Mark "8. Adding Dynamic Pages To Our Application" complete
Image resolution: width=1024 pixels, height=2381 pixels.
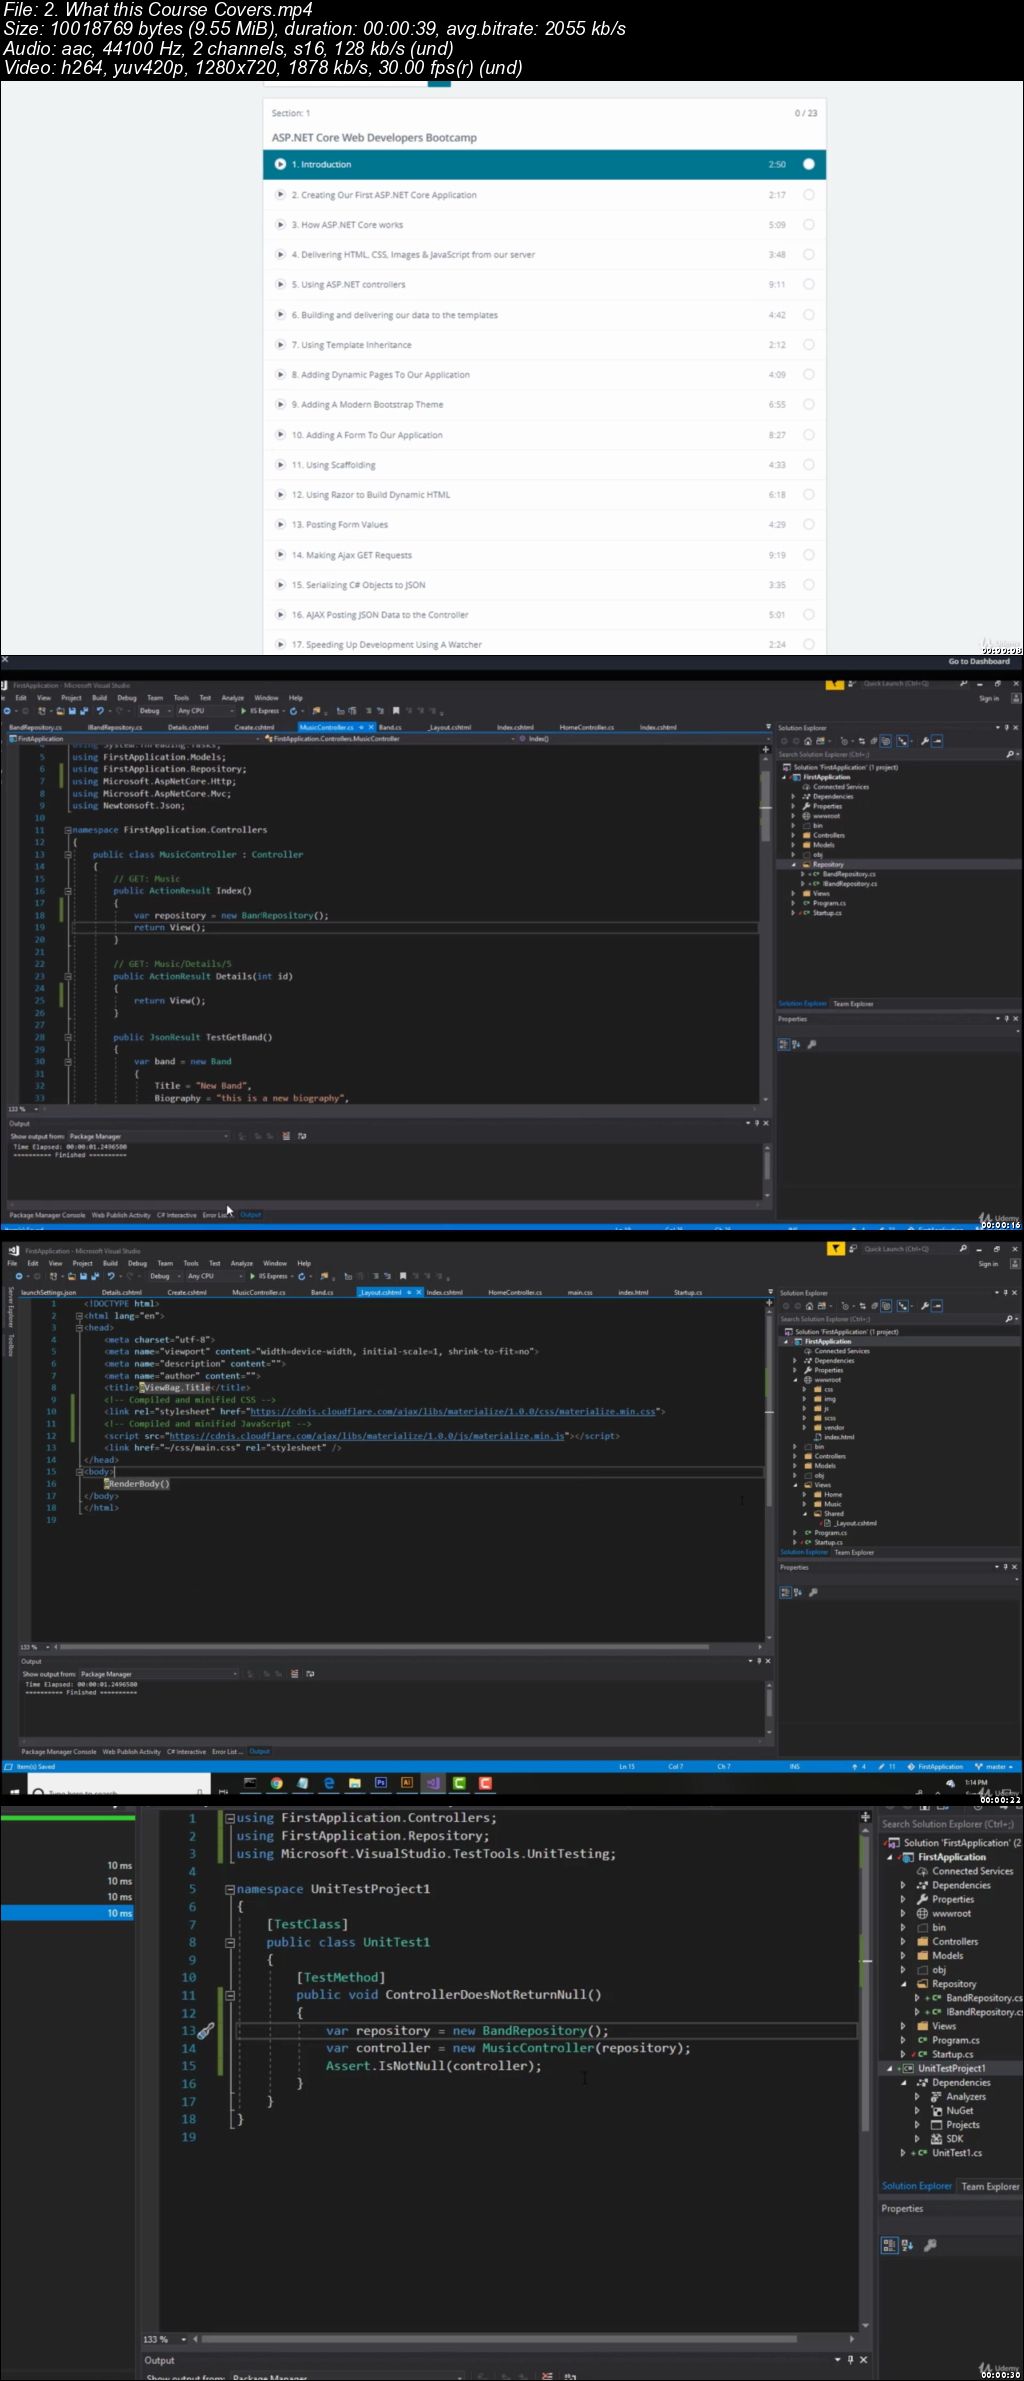coord(809,375)
